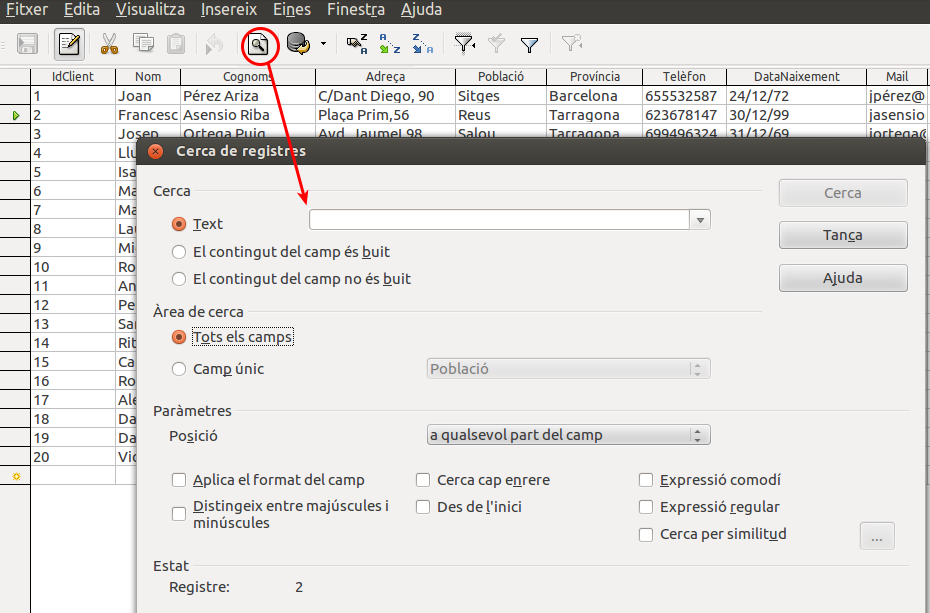
Task: Enable 'Expressió regular' checkbox
Action: [647, 507]
